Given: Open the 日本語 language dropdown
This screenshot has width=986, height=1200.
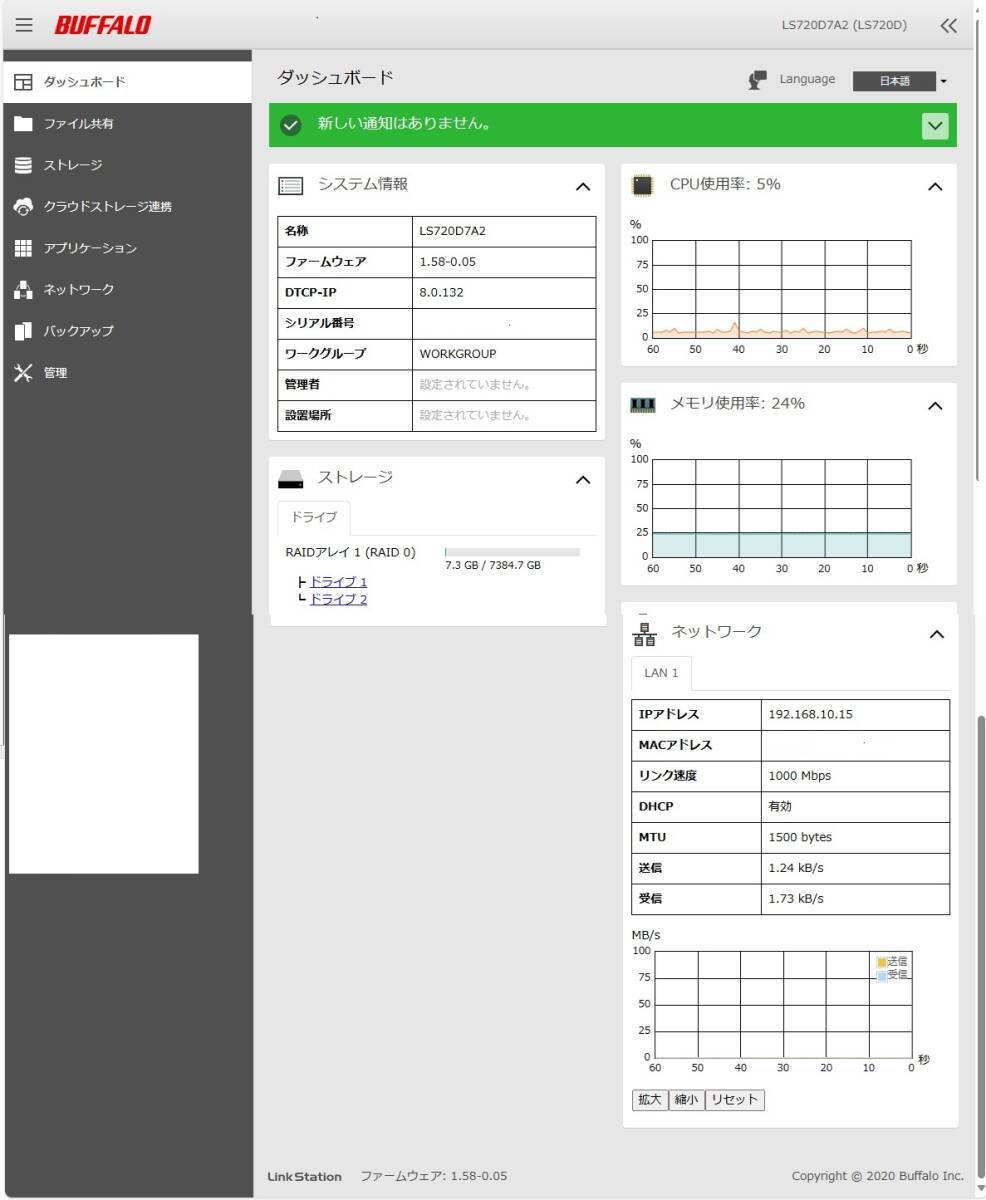Looking at the screenshot, I should (900, 82).
